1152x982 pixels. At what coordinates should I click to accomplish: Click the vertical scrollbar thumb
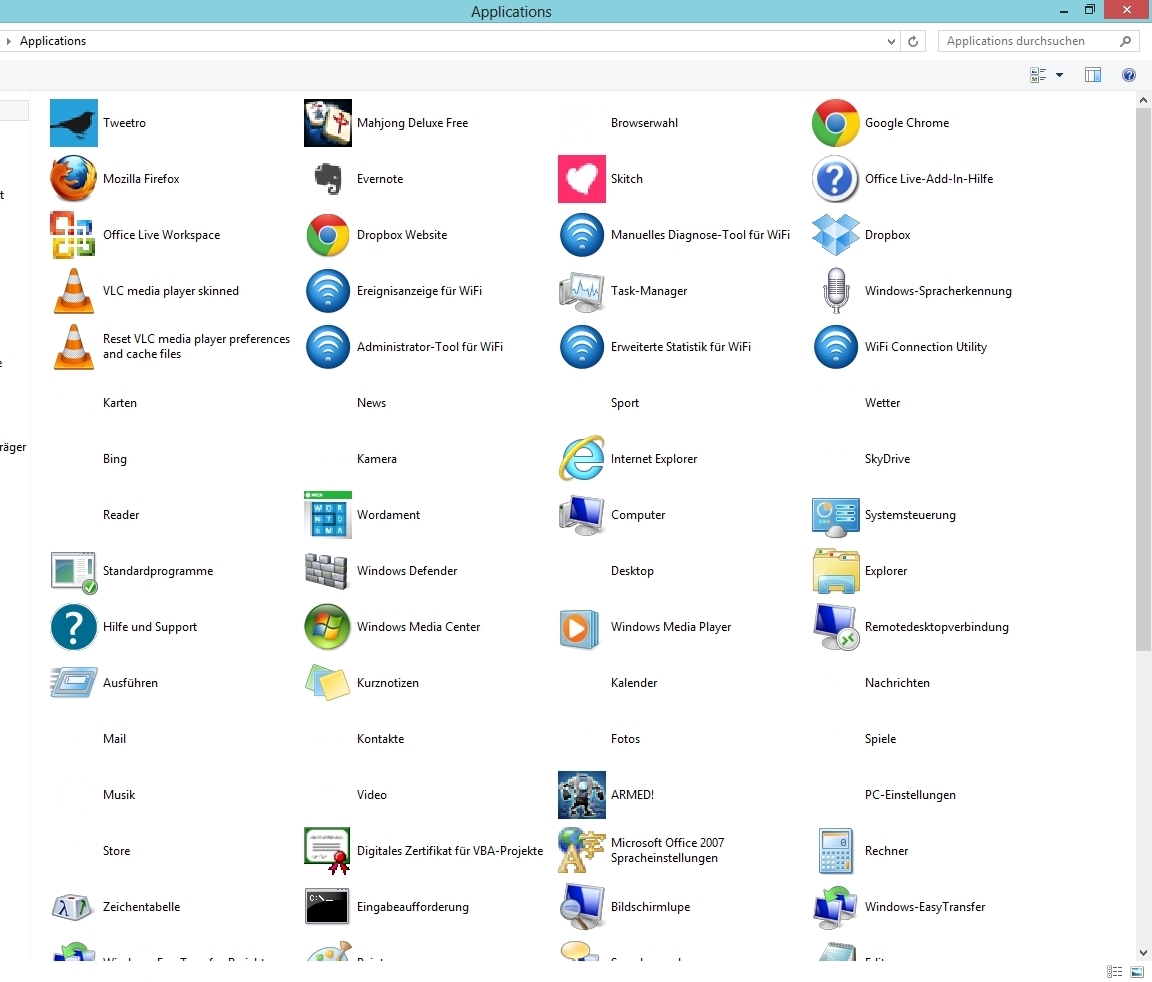pyautogui.click(x=1142, y=379)
